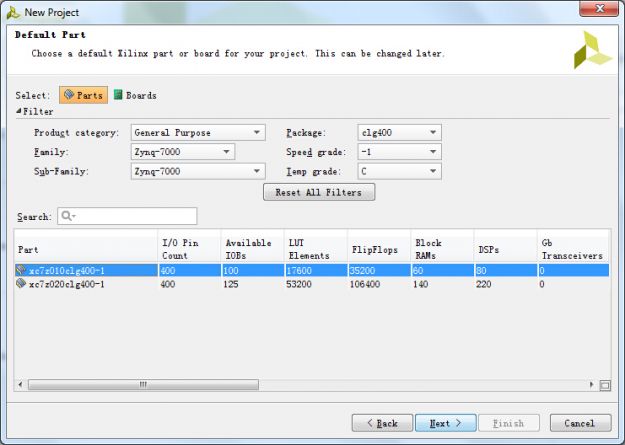Image resolution: width=625 pixels, height=445 pixels.
Task: Click DSPs value 220 cell
Action: 483,284
